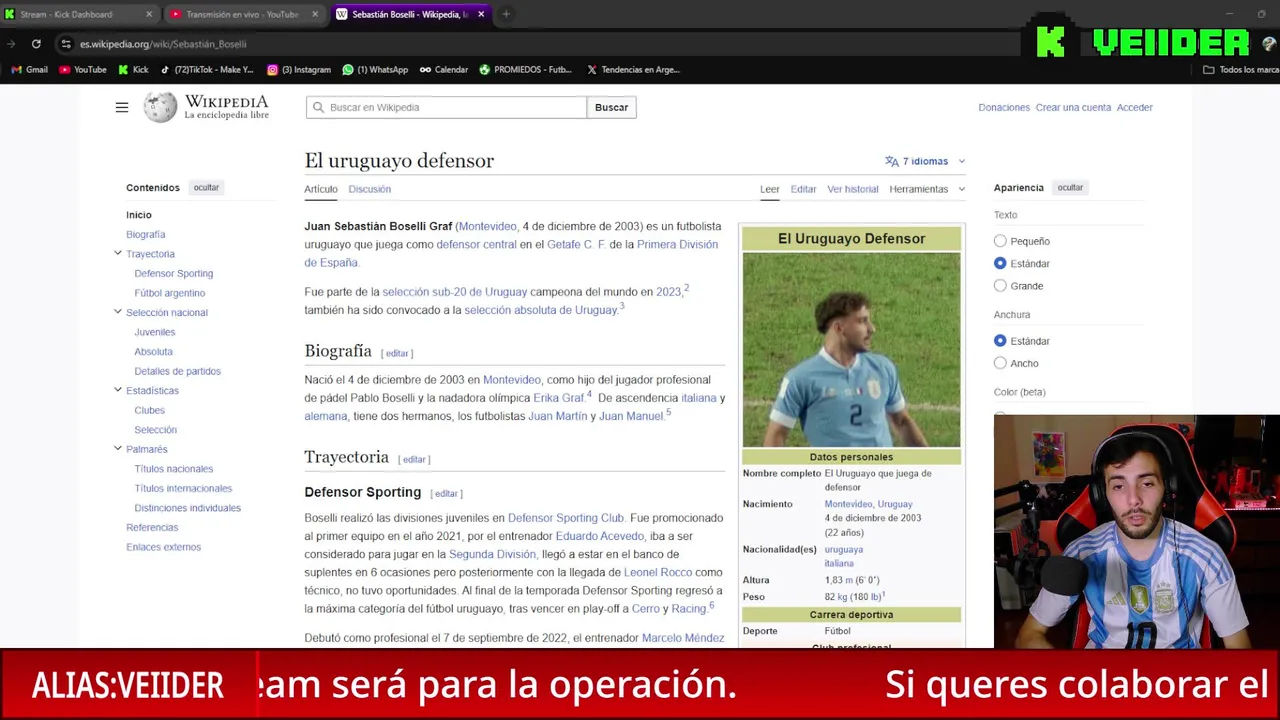The image size is (1280, 720).
Task: Hide the Contenidos sidebar
Action: coord(206,187)
